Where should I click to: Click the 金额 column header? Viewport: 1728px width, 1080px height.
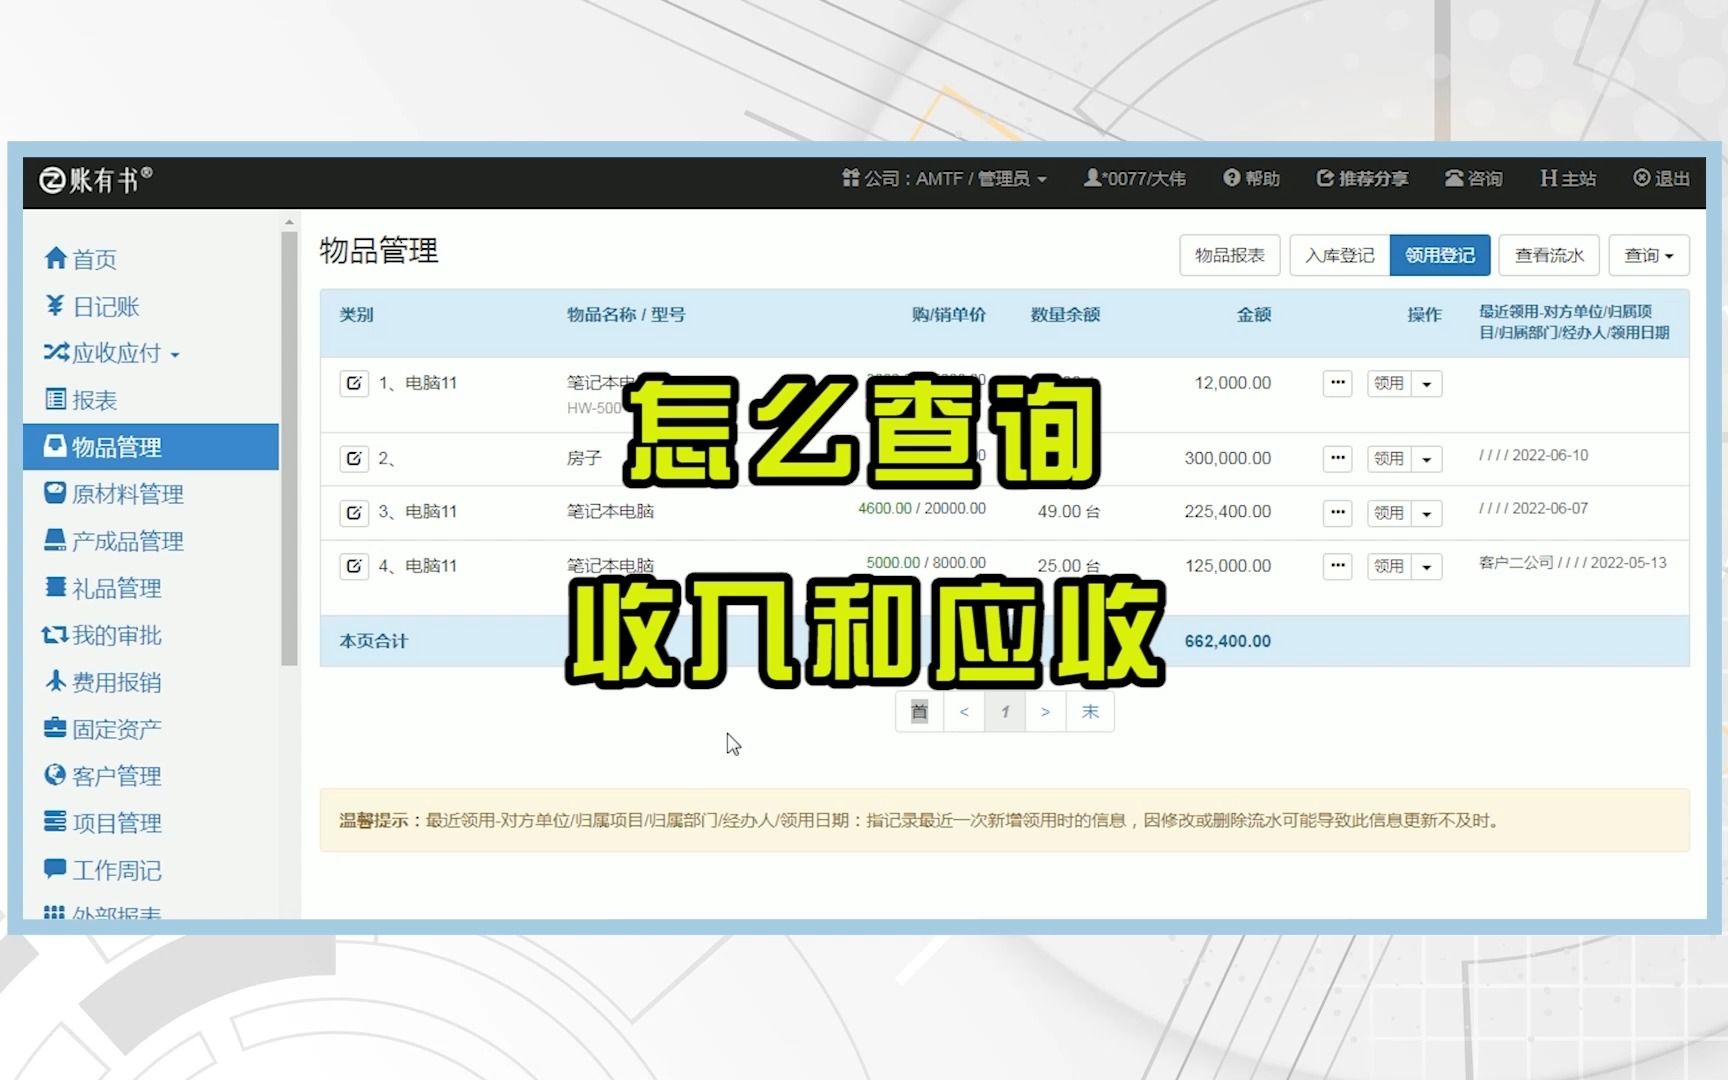coord(1253,315)
